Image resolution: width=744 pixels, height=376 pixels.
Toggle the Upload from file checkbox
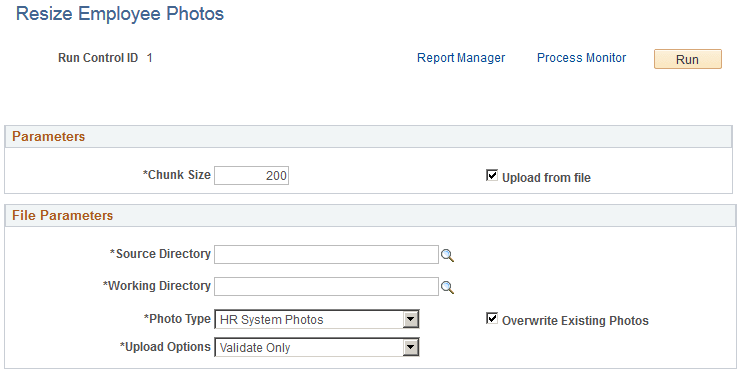click(492, 175)
